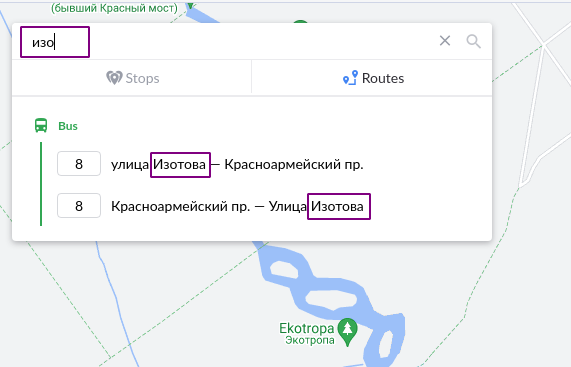Click the green Красный мост map label
Image resolution: width=571 pixels, height=367 pixels.
(x=114, y=7)
